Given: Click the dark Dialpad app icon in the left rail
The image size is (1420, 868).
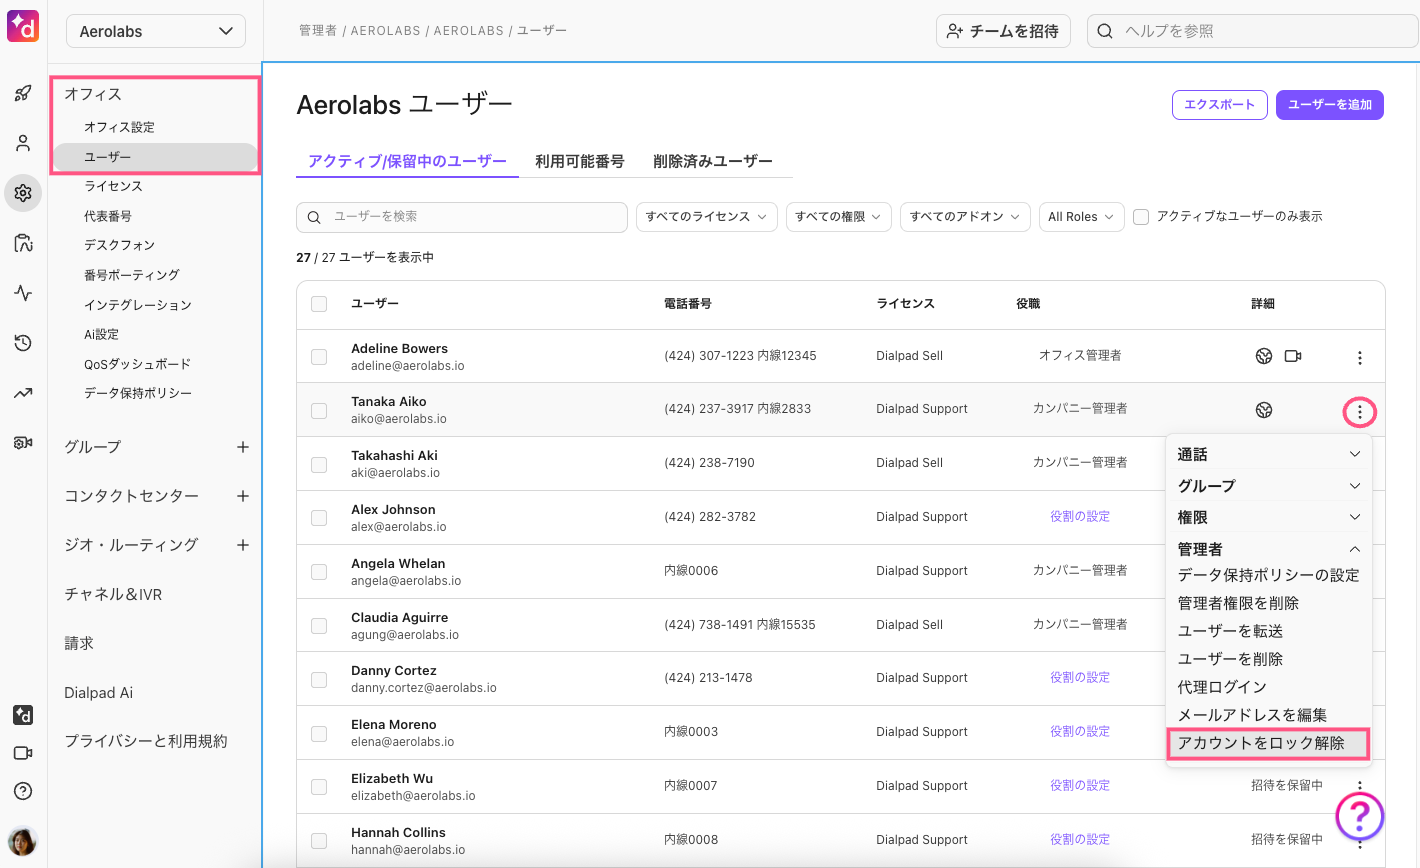Looking at the screenshot, I should [x=23, y=715].
